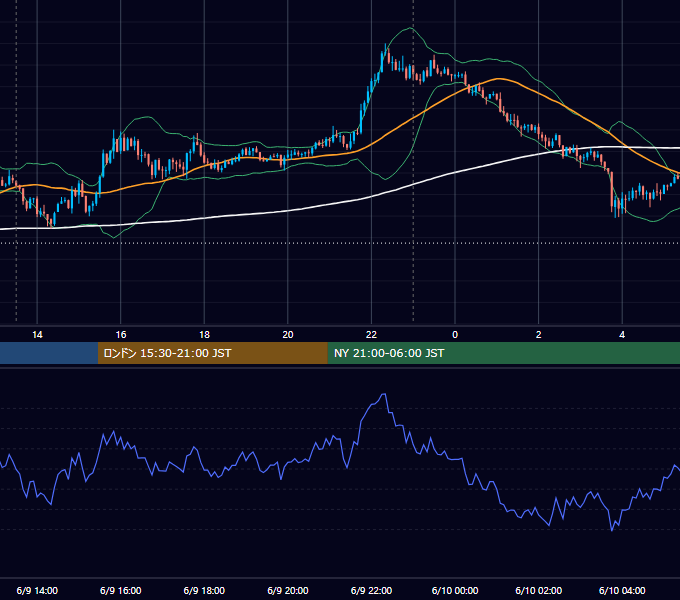Screen dimensions: 680x600
Task: Select hour label 18 on upper axis
Action: (204, 335)
